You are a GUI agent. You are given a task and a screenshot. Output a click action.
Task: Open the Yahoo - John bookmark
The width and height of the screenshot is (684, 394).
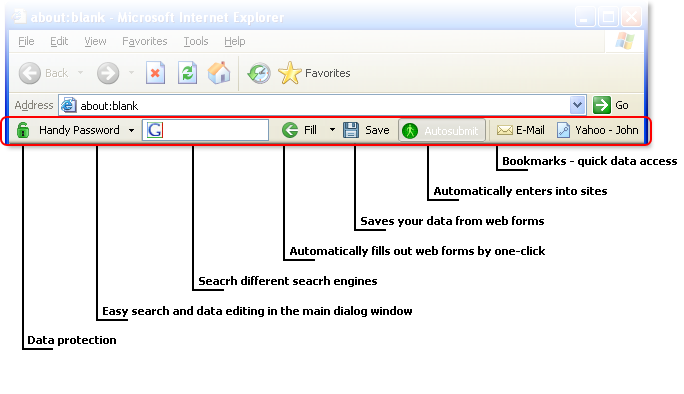tap(598, 130)
